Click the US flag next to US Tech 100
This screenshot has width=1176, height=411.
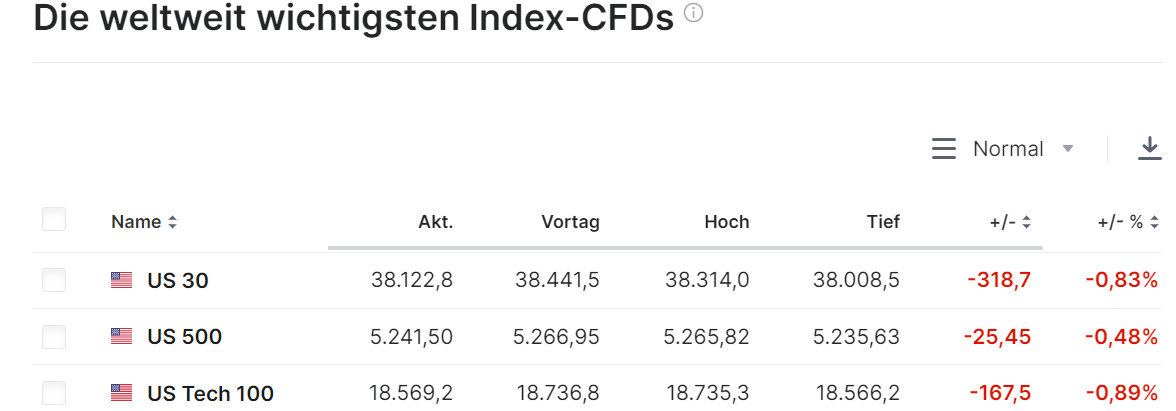[121, 393]
